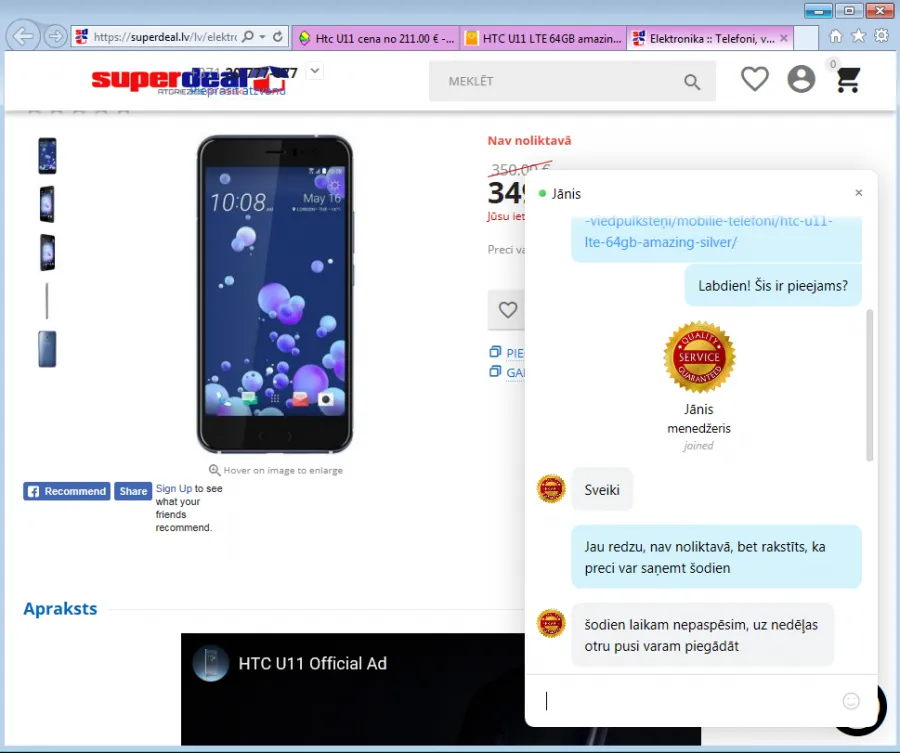Select the thin side-profile phone thumbnail
The image size is (900, 753).
[x=47, y=300]
